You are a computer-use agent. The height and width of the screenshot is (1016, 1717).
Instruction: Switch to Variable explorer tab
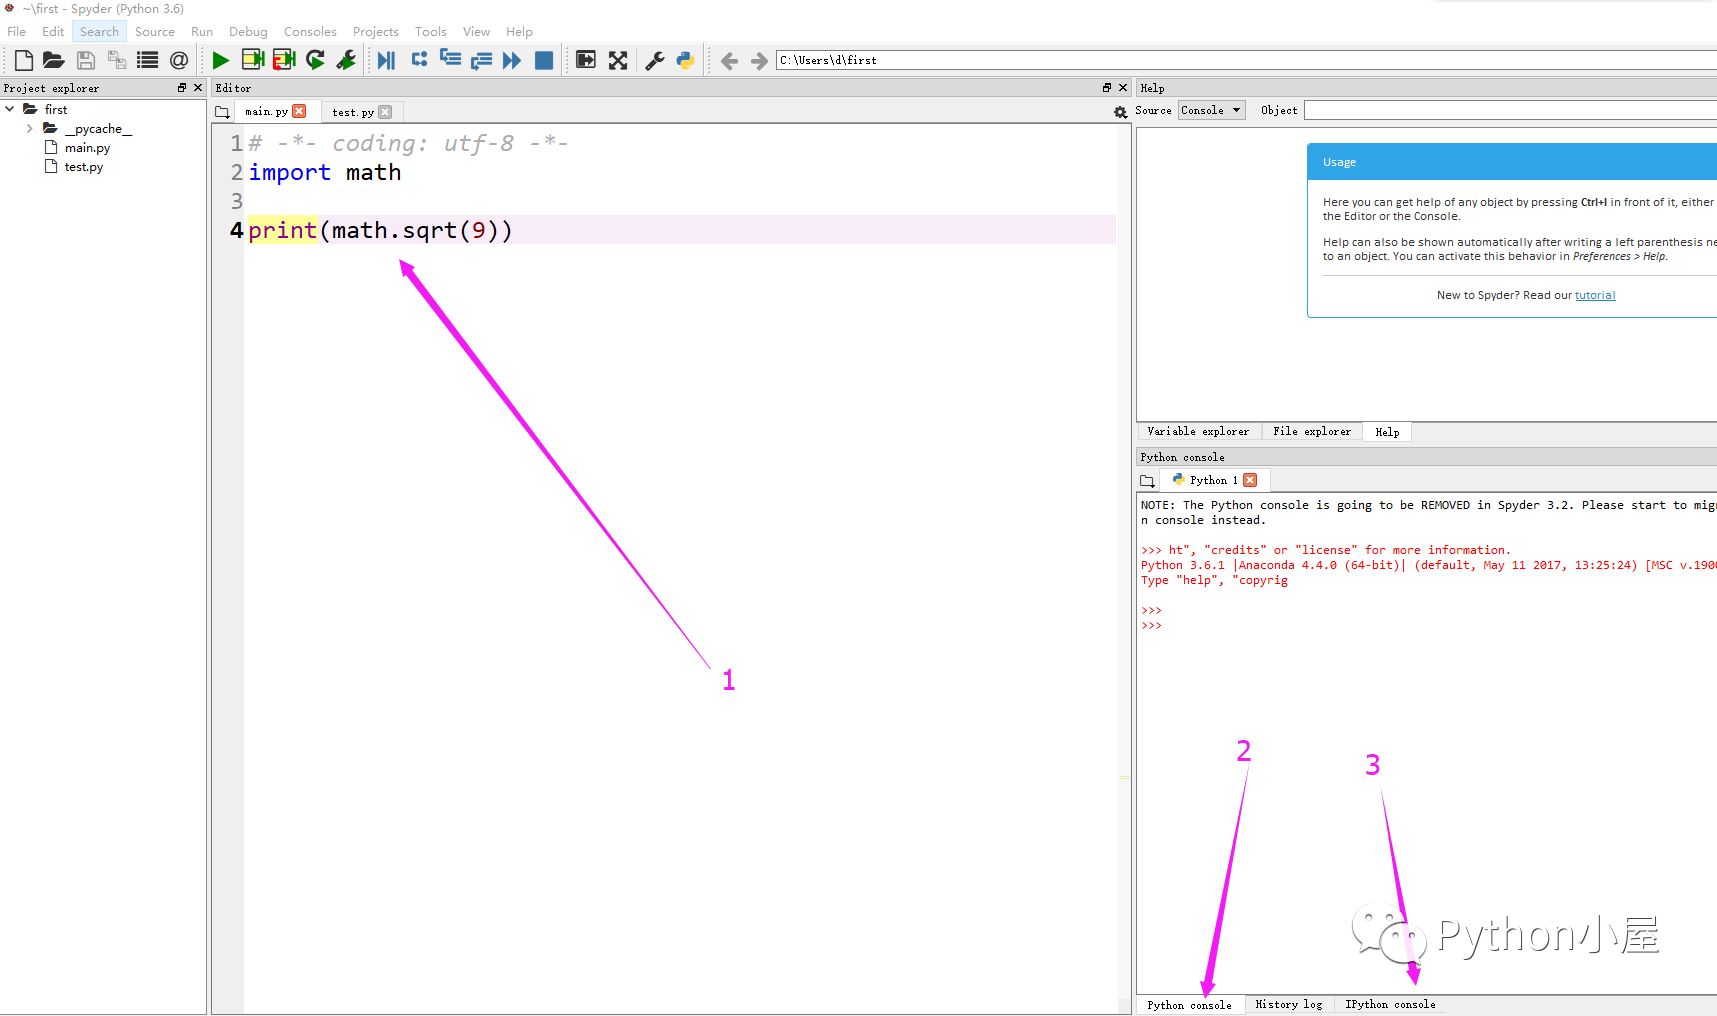coord(1198,431)
